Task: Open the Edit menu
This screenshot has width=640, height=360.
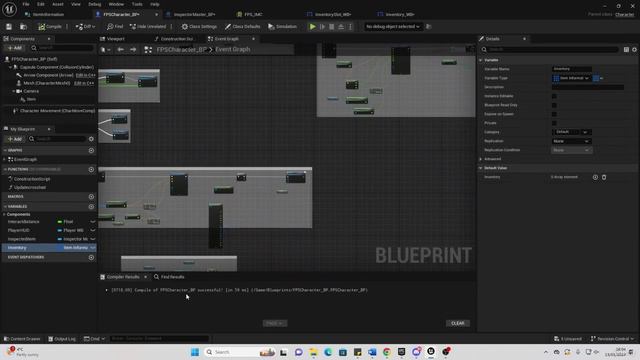Action: (x=41, y=4)
